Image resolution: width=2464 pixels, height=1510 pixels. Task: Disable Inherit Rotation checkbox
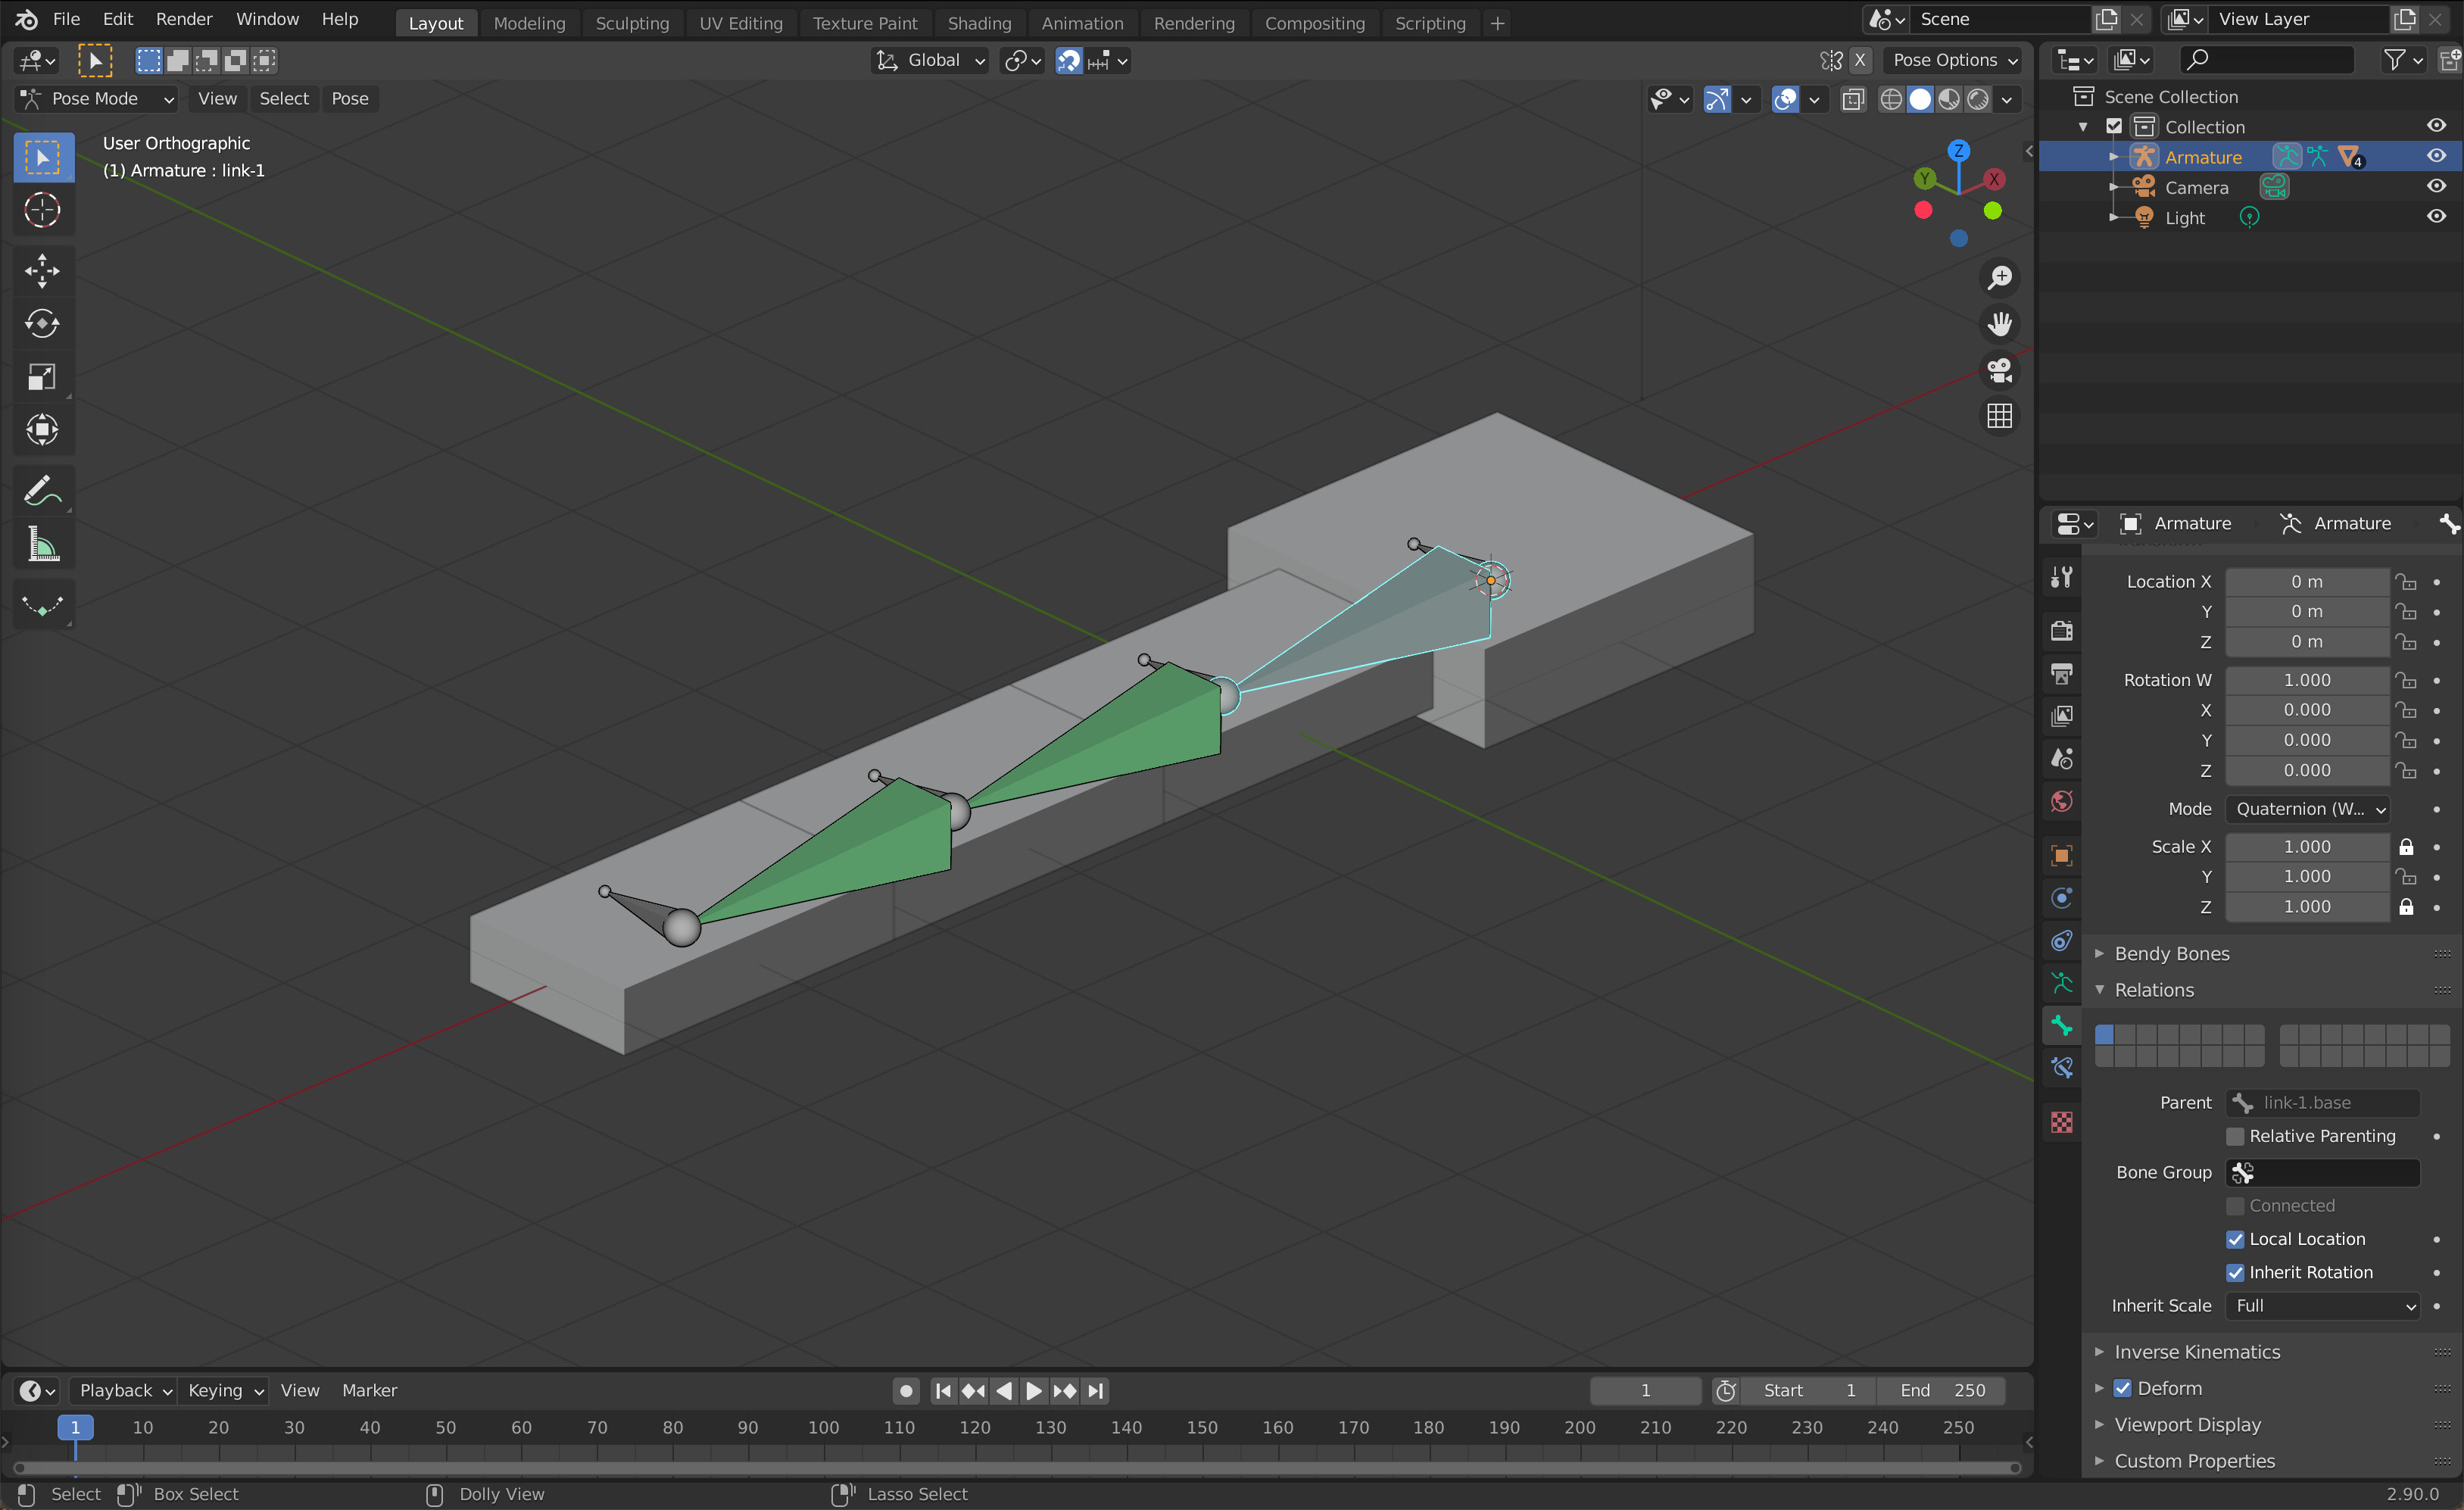(x=2235, y=1272)
